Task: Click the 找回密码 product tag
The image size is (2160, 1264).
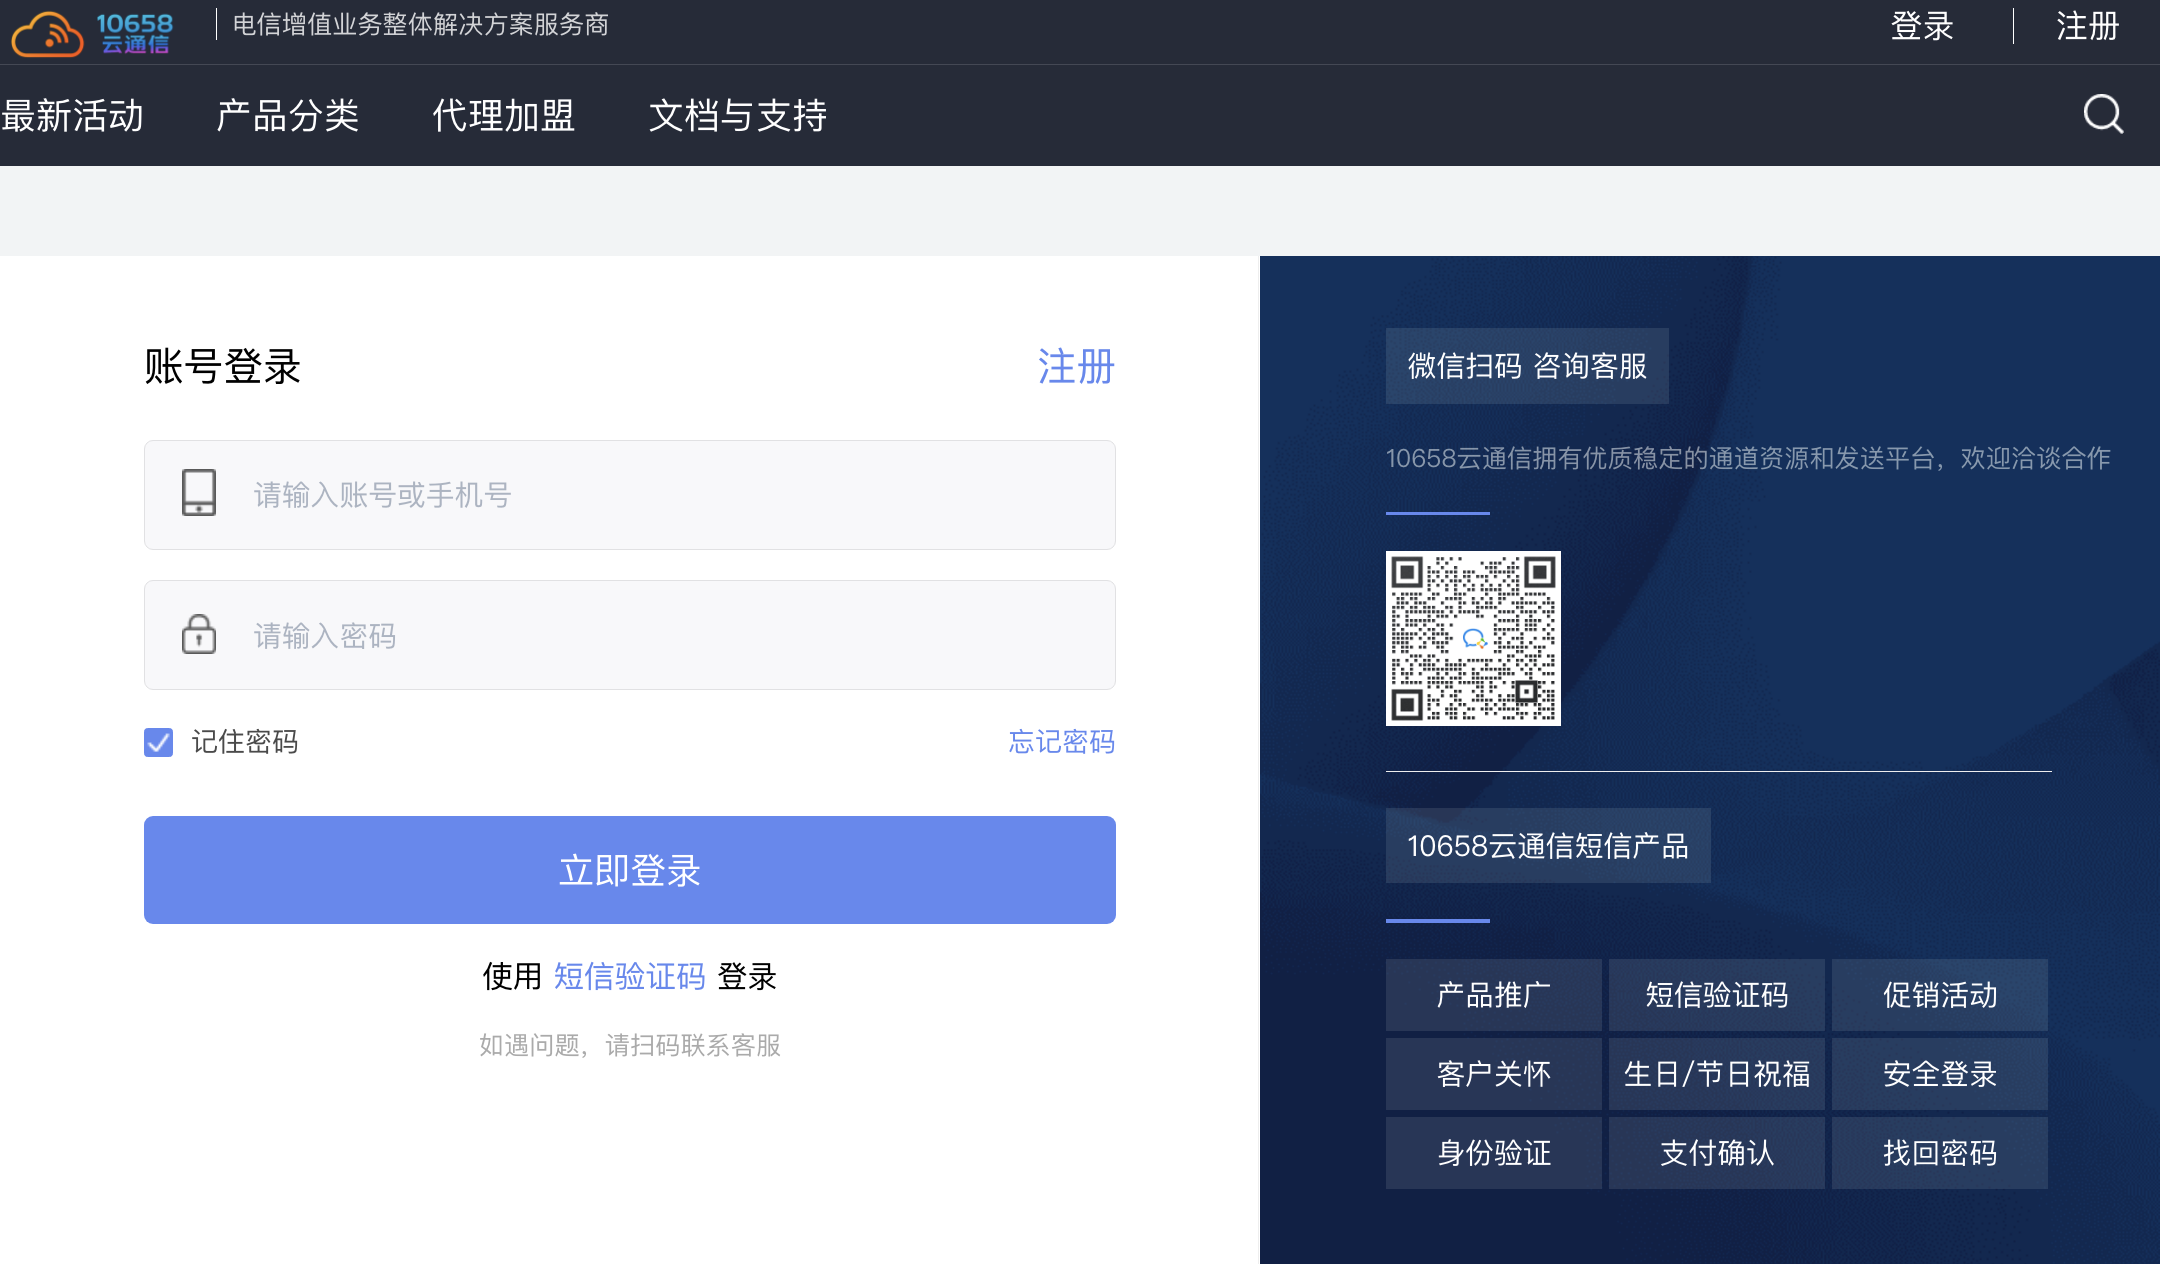Action: pos(1938,1152)
